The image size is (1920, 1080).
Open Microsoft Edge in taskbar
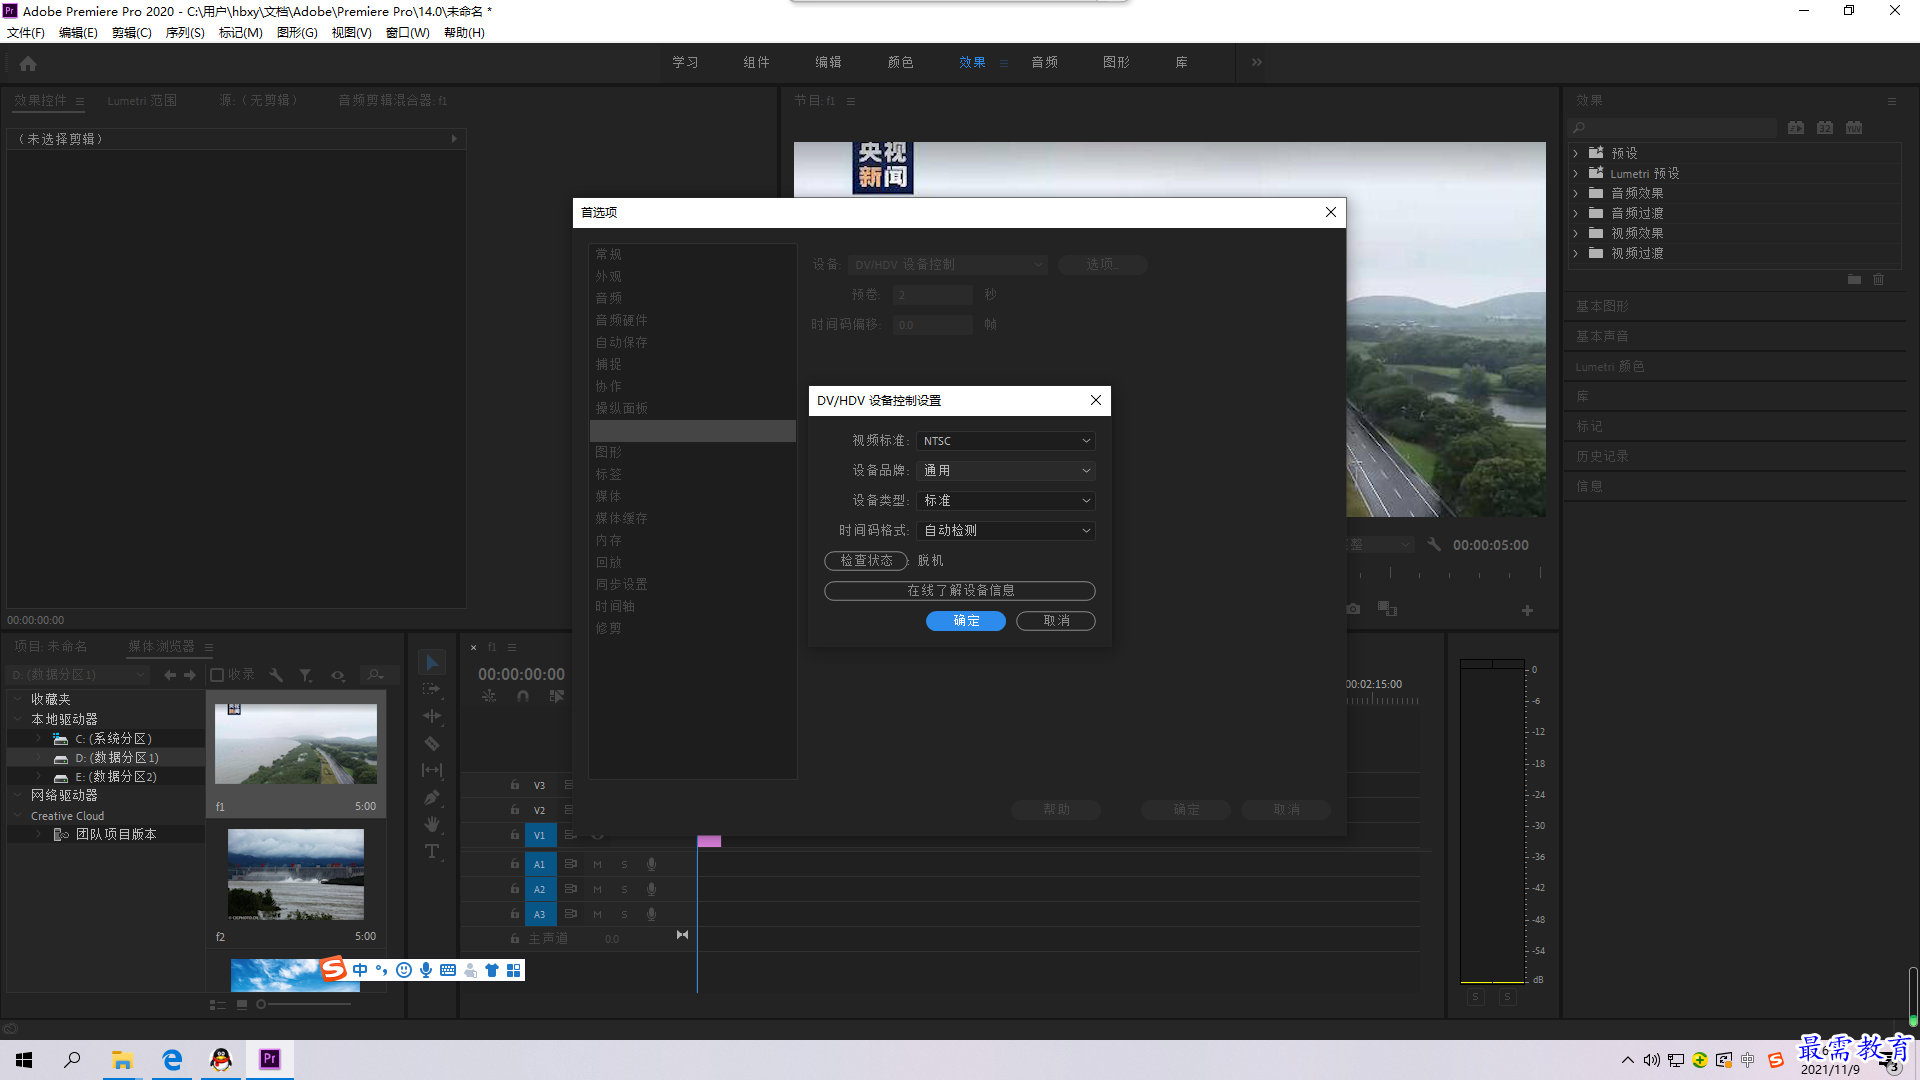click(x=172, y=1059)
